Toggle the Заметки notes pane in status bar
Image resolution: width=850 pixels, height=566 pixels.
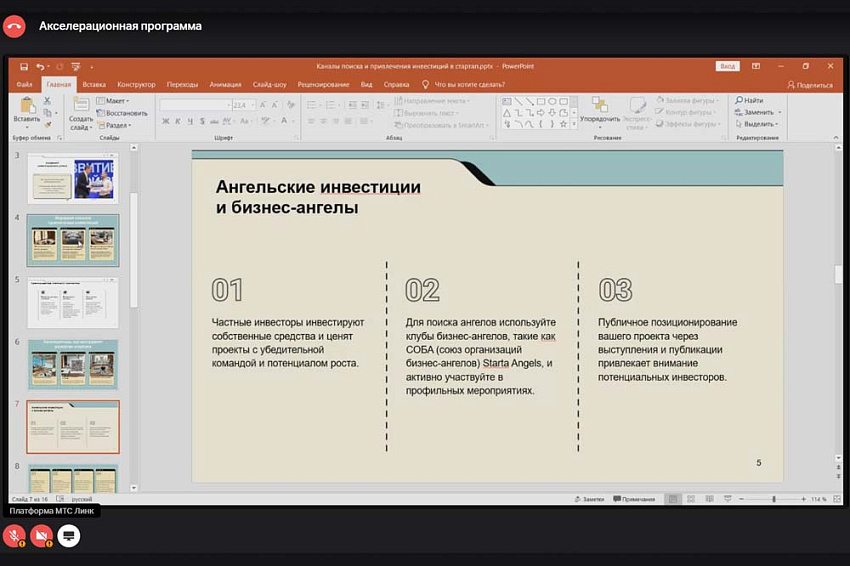(592, 498)
